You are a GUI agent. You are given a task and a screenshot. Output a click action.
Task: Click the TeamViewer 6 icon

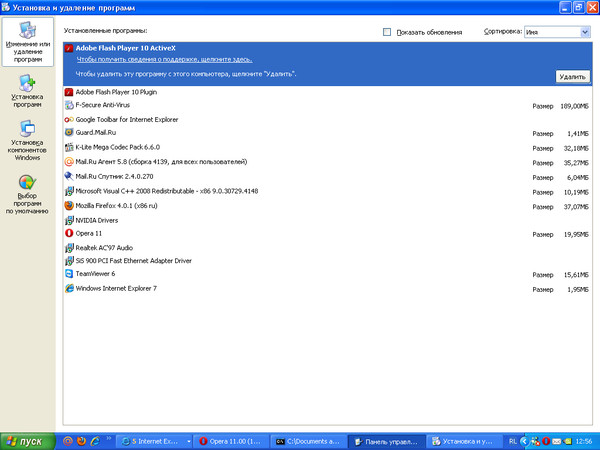[x=69, y=274]
